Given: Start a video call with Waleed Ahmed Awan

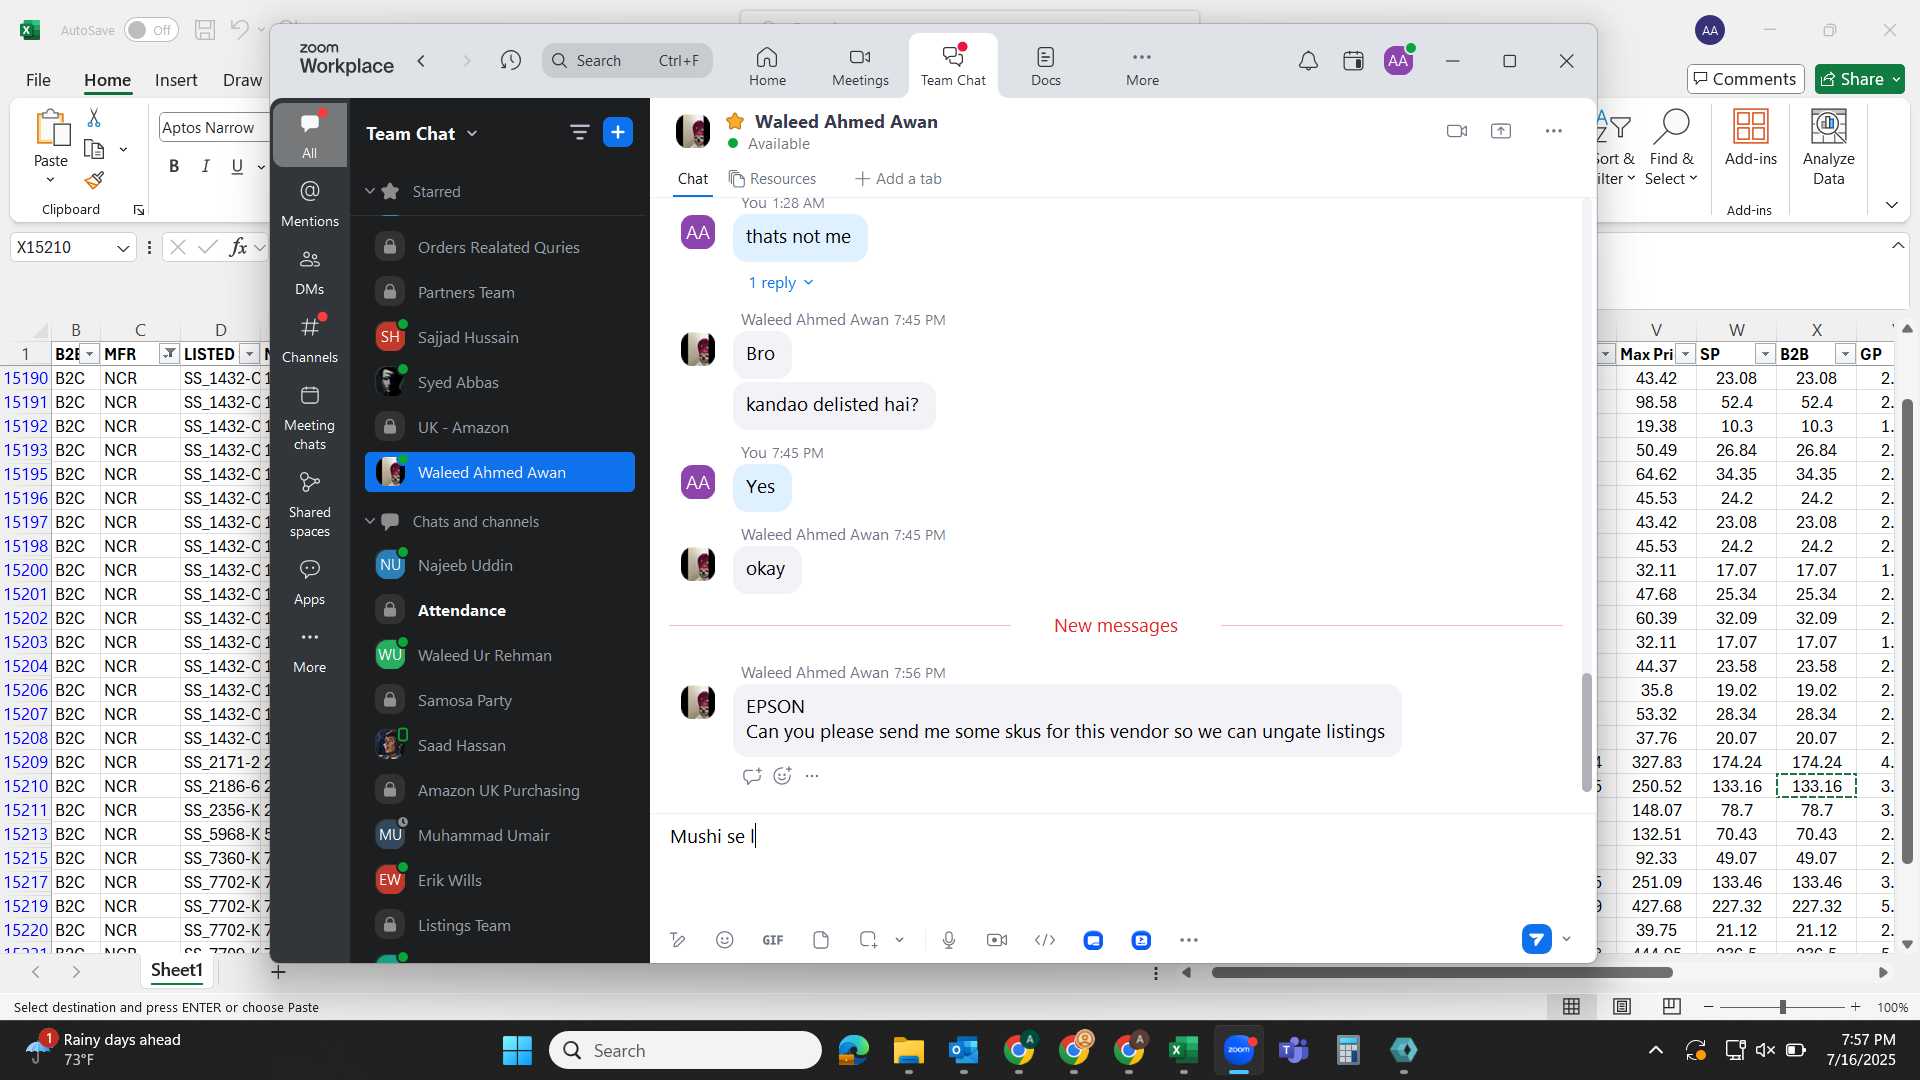Looking at the screenshot, I should pyautogui.click(x=1456, y=131).
